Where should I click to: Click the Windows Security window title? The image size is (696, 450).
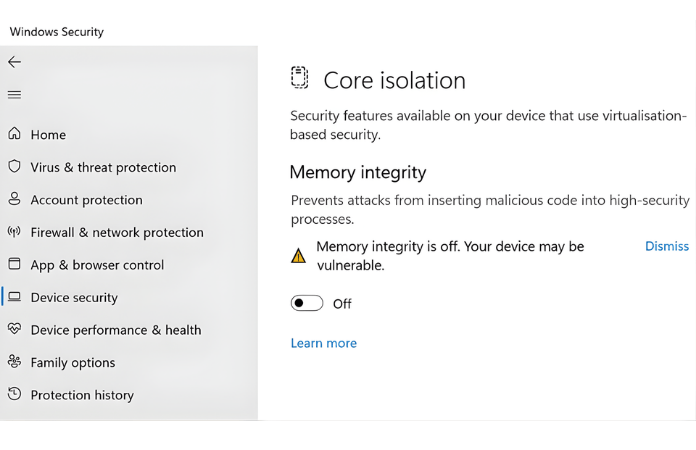57,32
